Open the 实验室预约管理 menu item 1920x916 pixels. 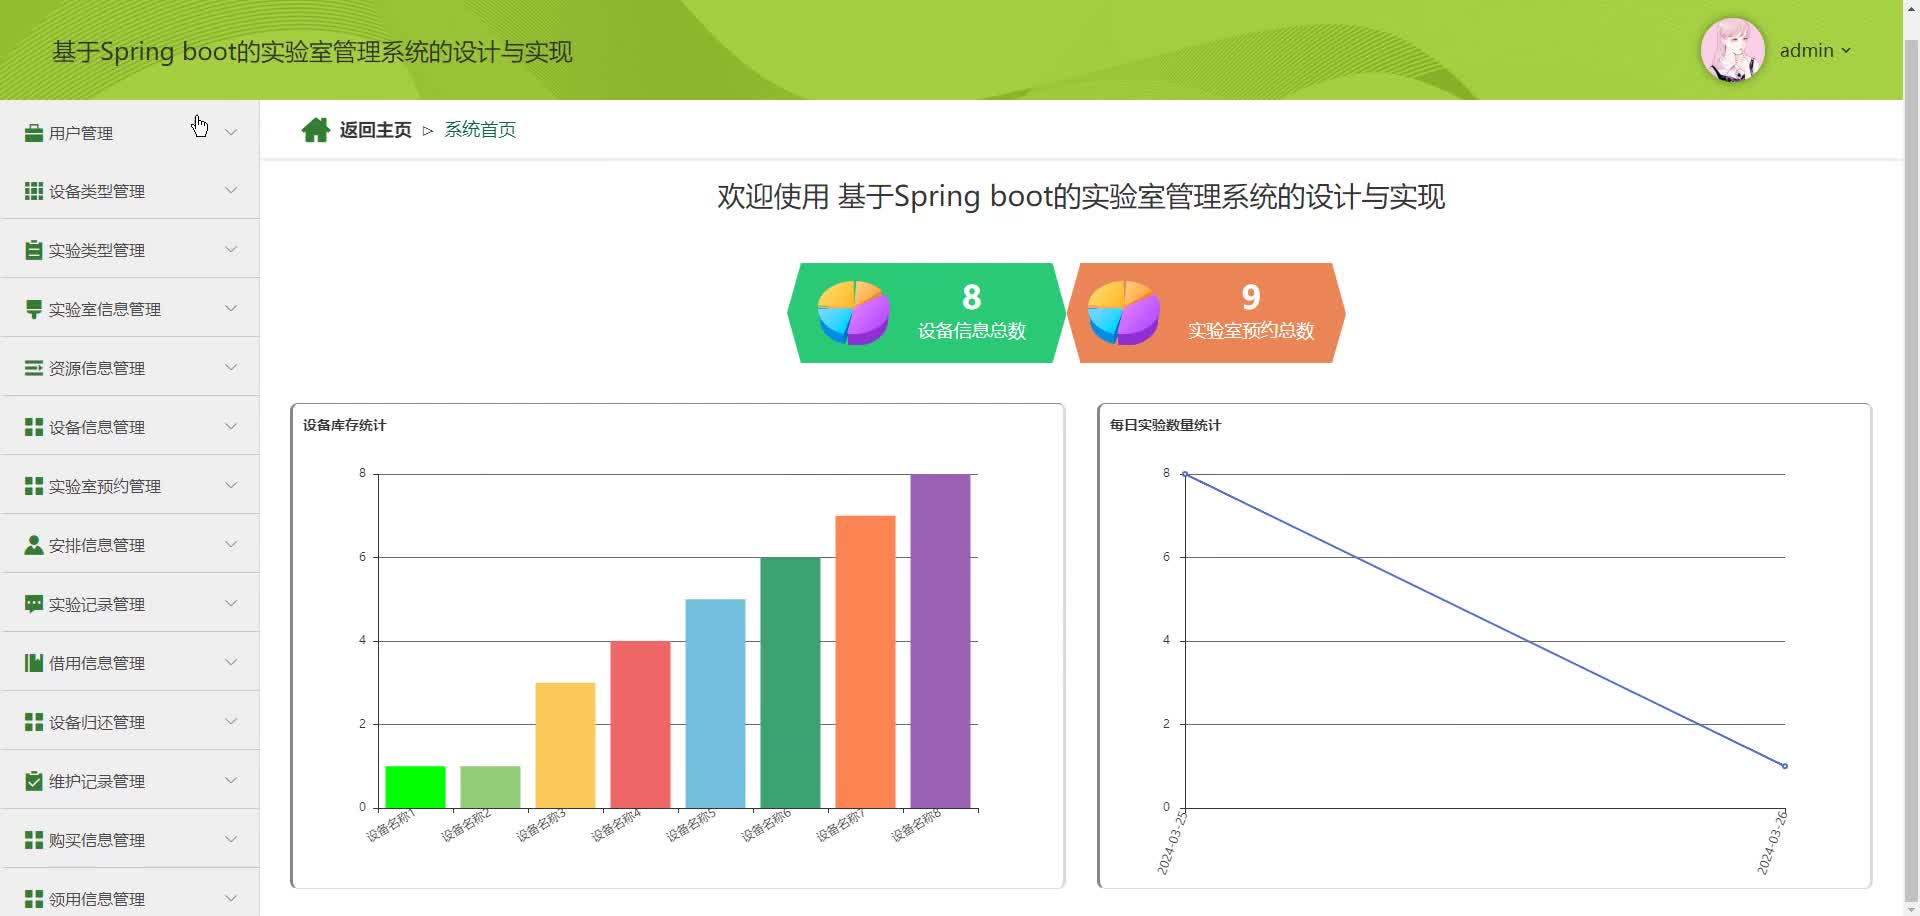point(130,486)
